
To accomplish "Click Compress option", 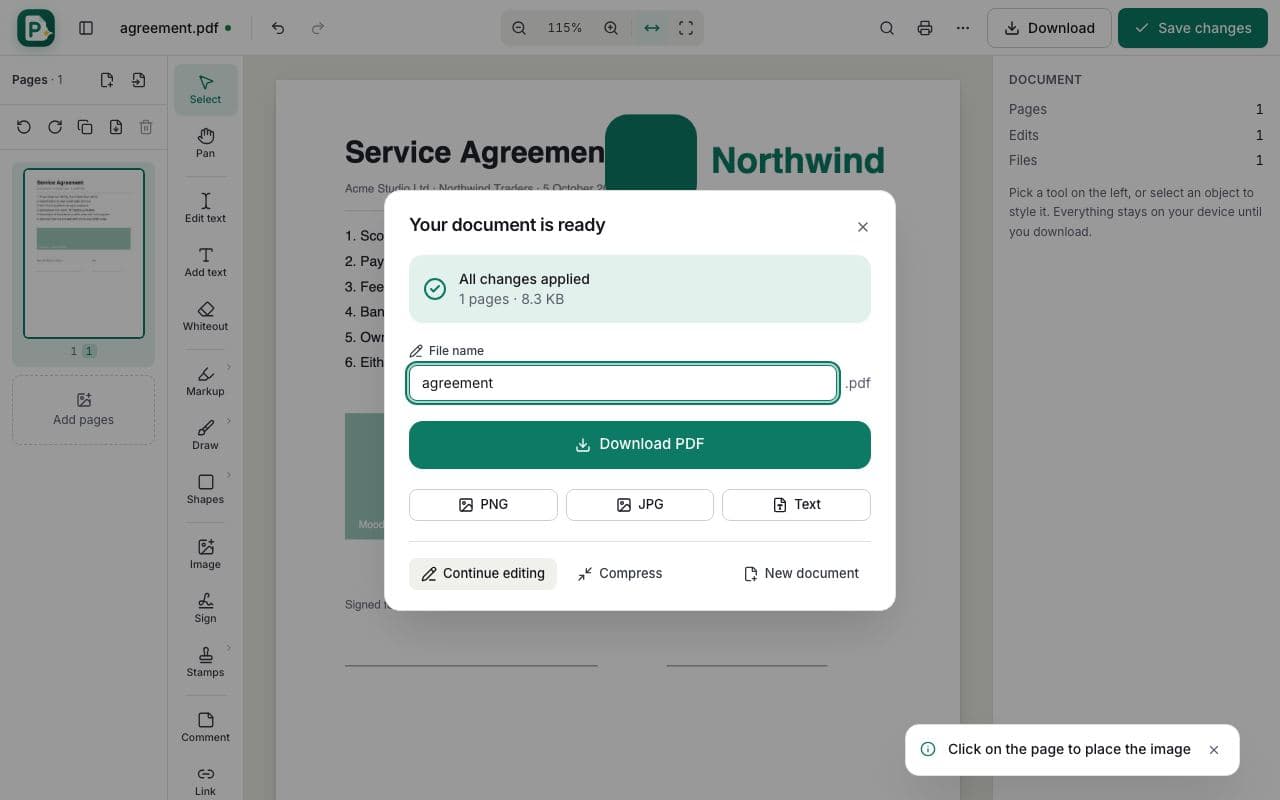I will point(620,573).
